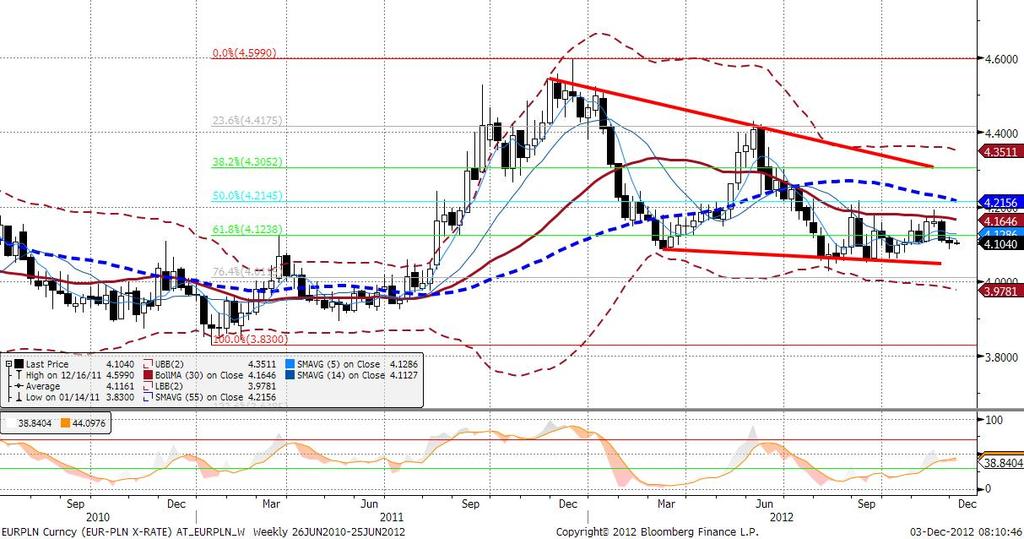Click the Average marker icon in legend

pos(19,386)
